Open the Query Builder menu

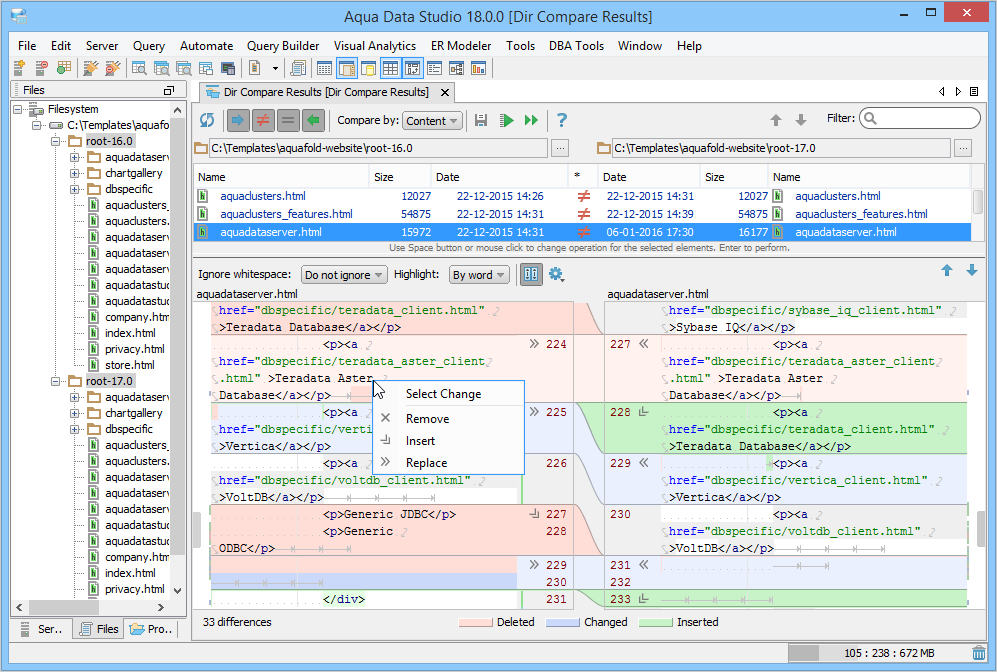click(x=283, y=46)
